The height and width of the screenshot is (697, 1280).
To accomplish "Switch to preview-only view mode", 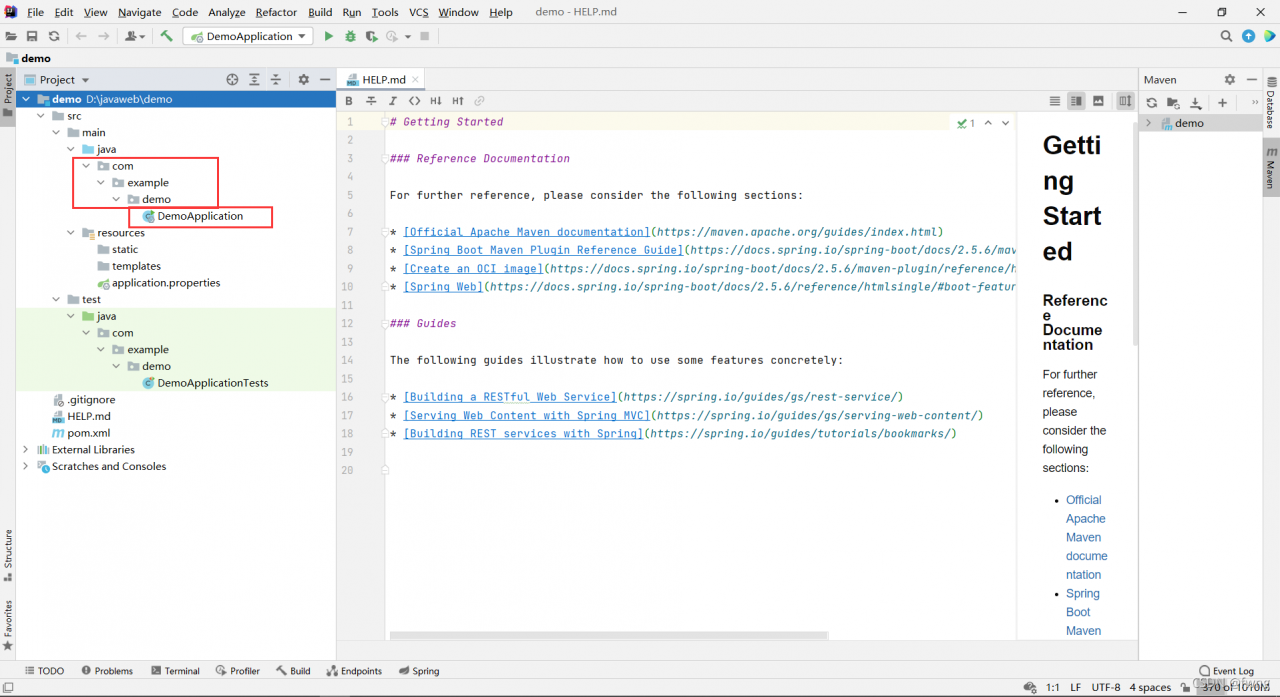I will coord(1098,101).
